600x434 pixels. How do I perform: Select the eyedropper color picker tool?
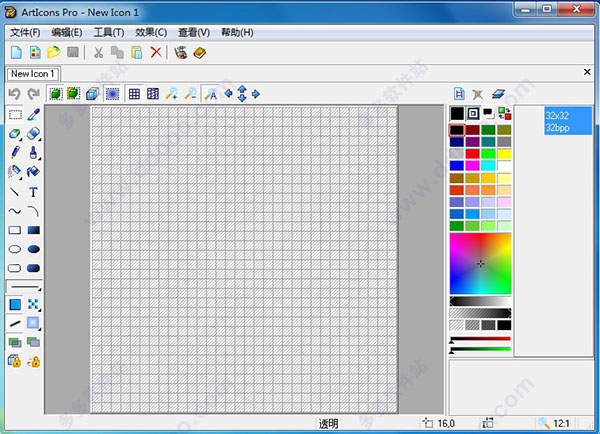pos(34,114)
